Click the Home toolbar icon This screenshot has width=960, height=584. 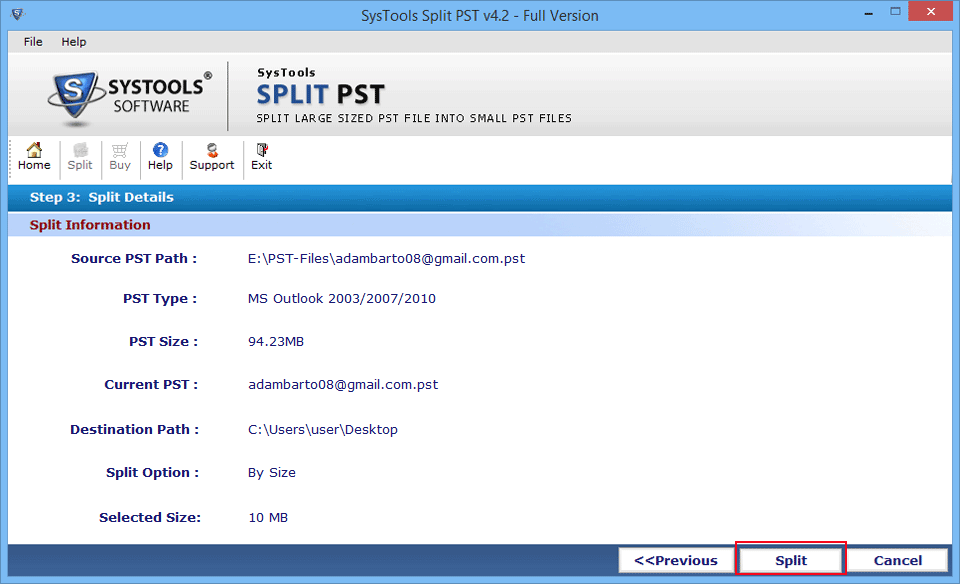(34, 156)
